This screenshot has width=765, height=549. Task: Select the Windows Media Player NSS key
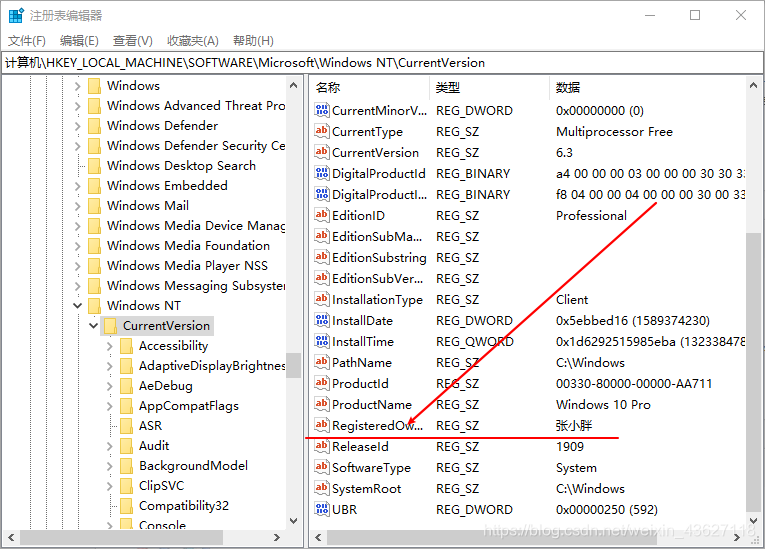point(187,266)
